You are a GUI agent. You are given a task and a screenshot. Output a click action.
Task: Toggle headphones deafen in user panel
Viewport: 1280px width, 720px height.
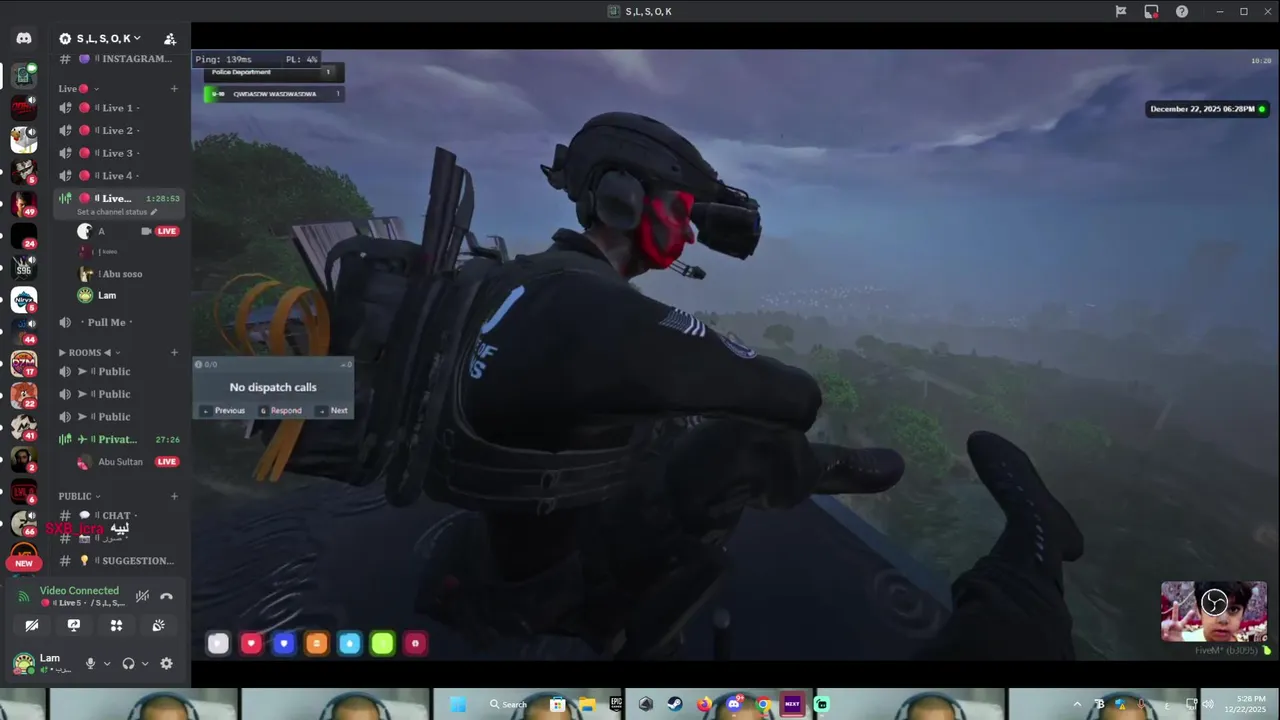coord(128,663)
